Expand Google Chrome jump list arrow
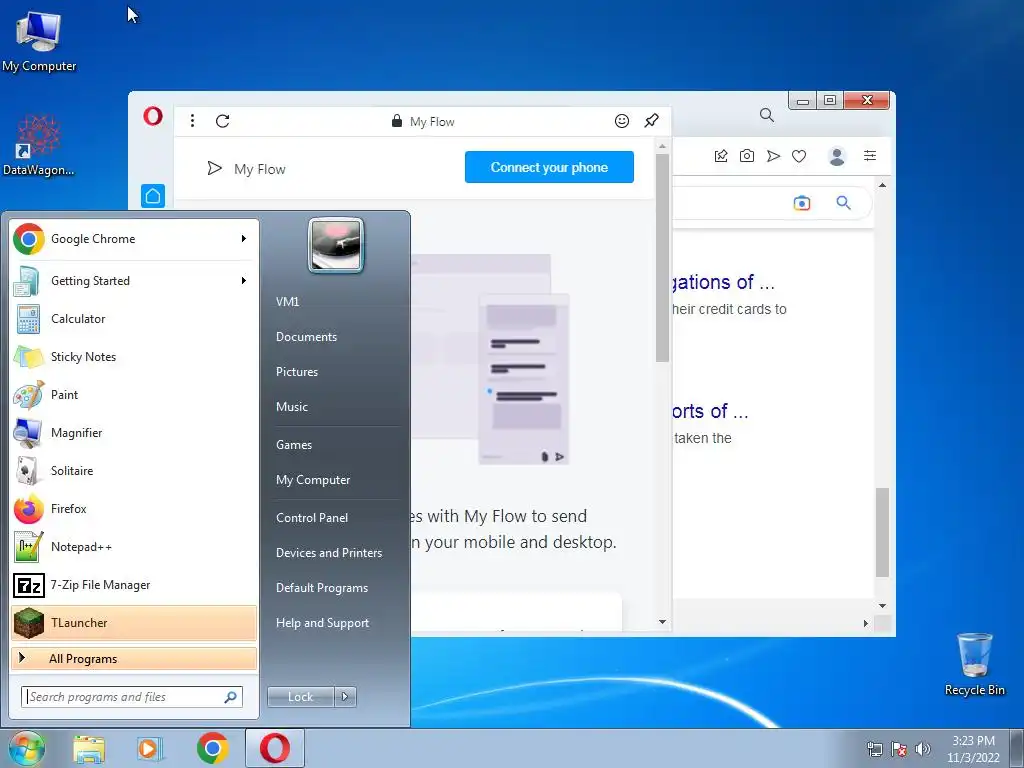This screenshot has width=1024, height=768. pos(244,239)
